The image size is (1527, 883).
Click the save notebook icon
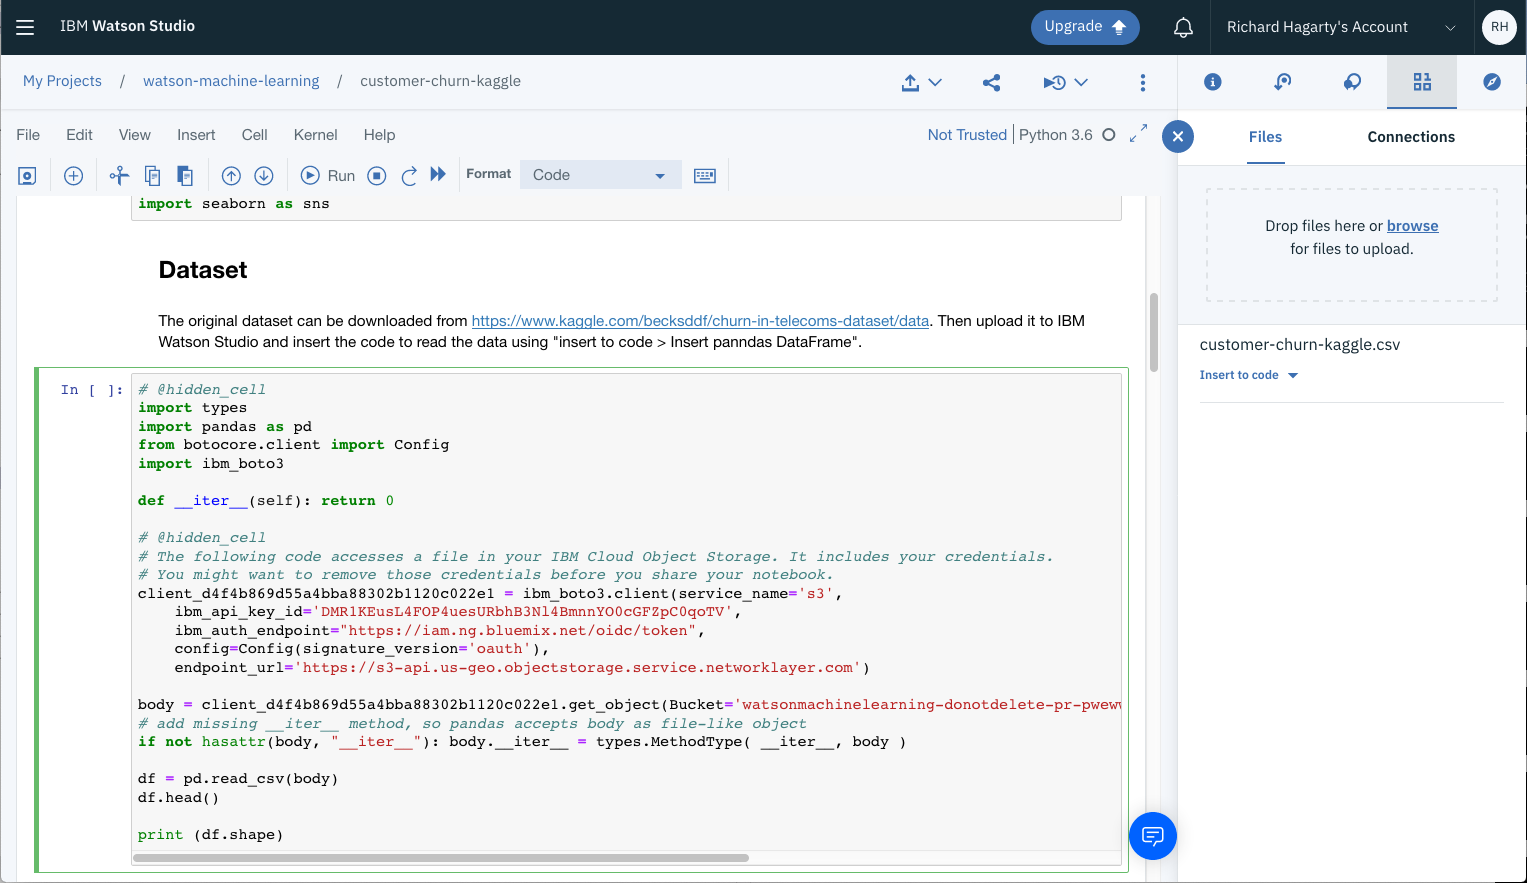[x=27, y=176]
